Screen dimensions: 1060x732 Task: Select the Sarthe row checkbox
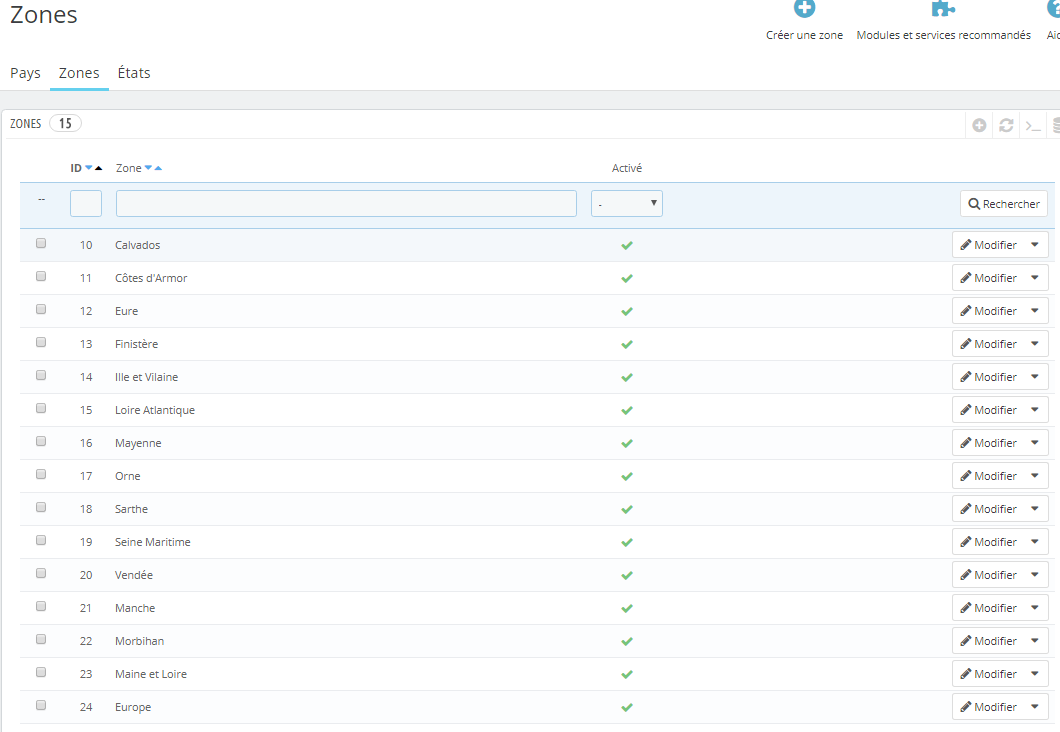41,507
